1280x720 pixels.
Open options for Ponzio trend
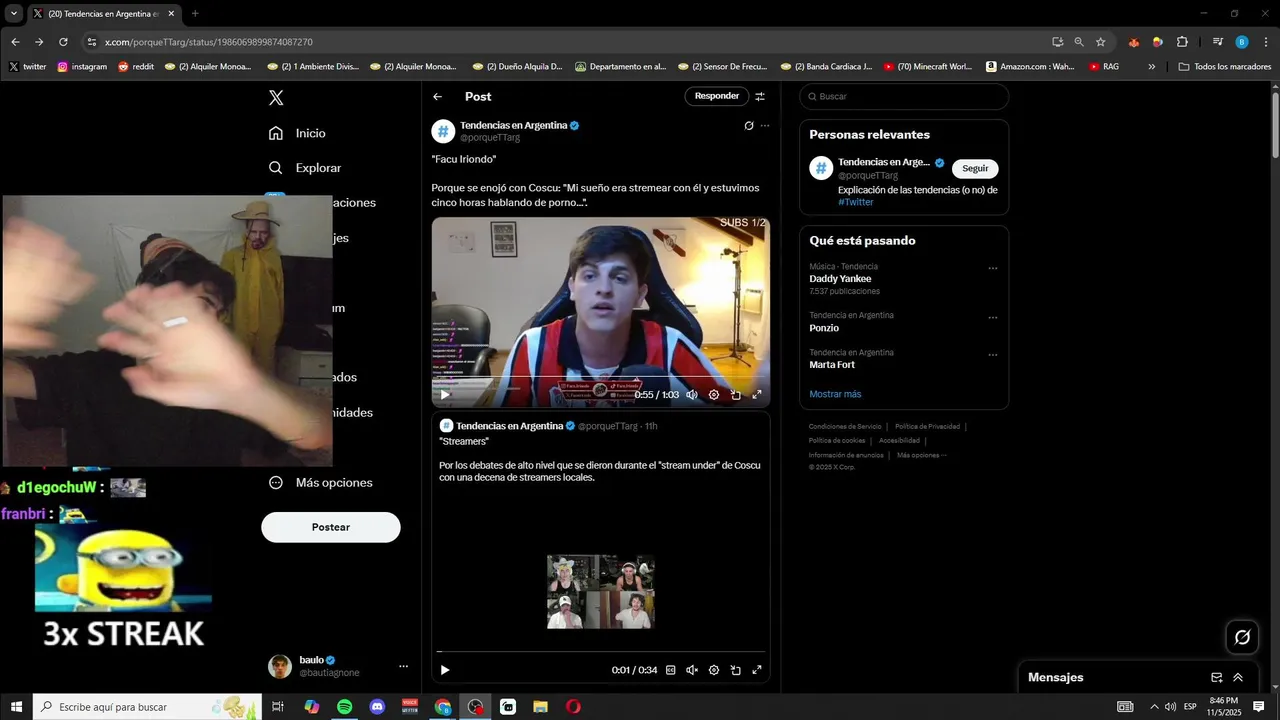click(x=993, y=317)
